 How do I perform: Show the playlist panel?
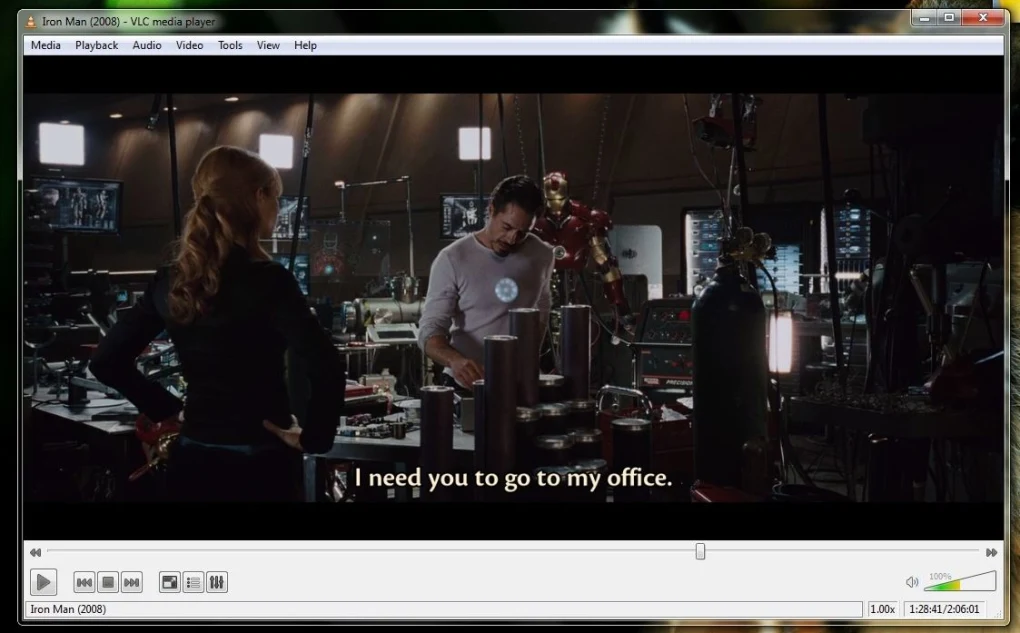click(x=193, y=582)
